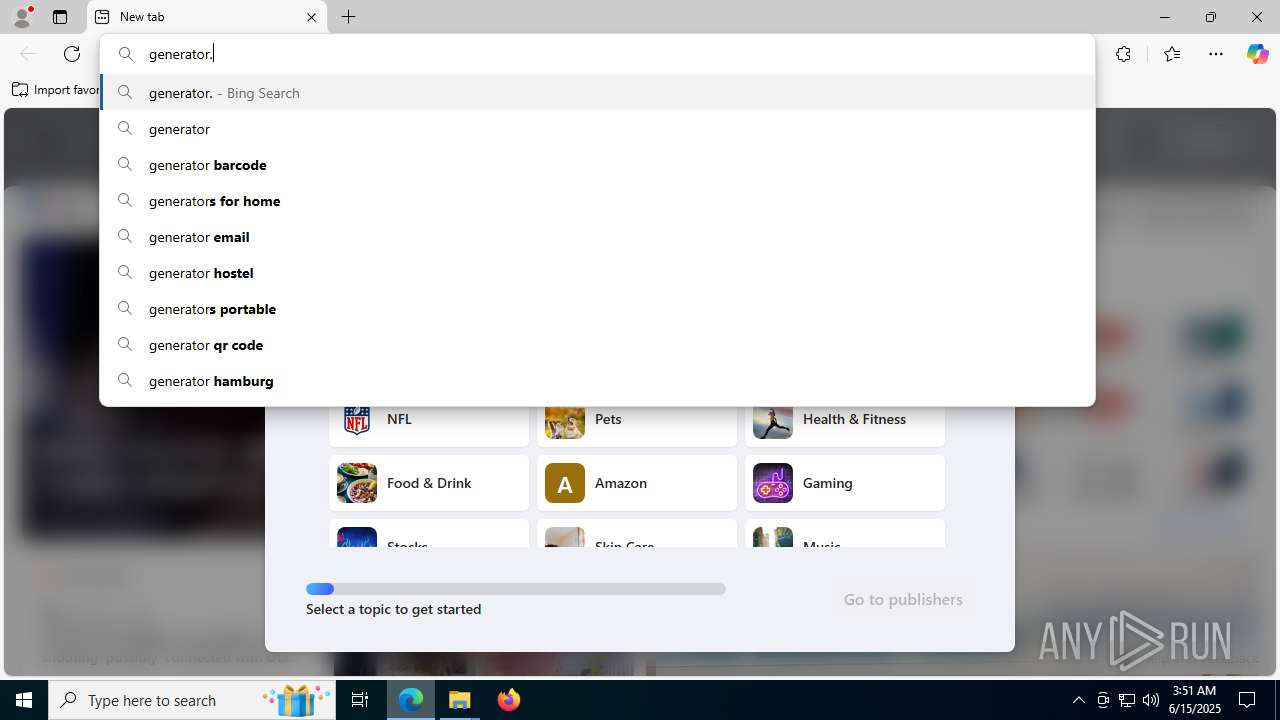Click the topic selection progress bar
The height and width of the screenshot is (720, 1280).
tap(516, 589)
